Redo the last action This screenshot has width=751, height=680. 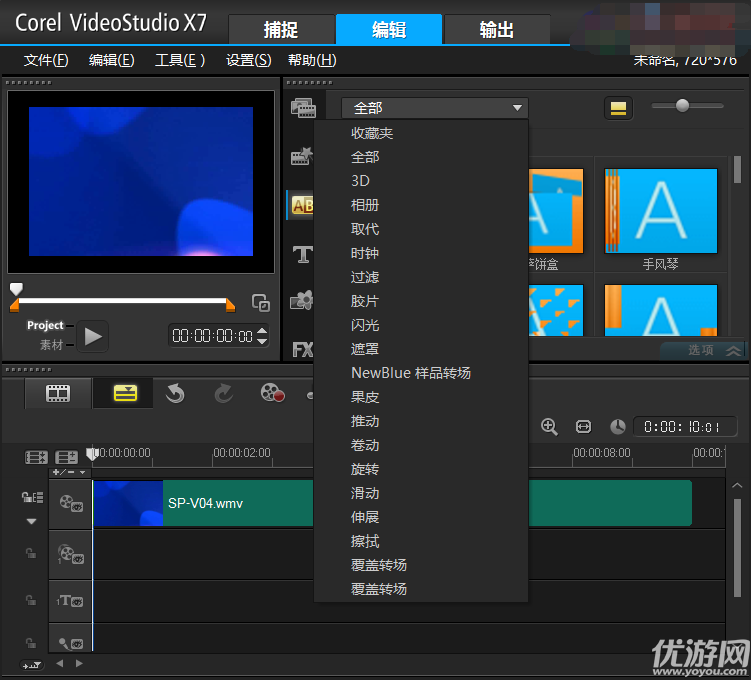coord(224,394)
